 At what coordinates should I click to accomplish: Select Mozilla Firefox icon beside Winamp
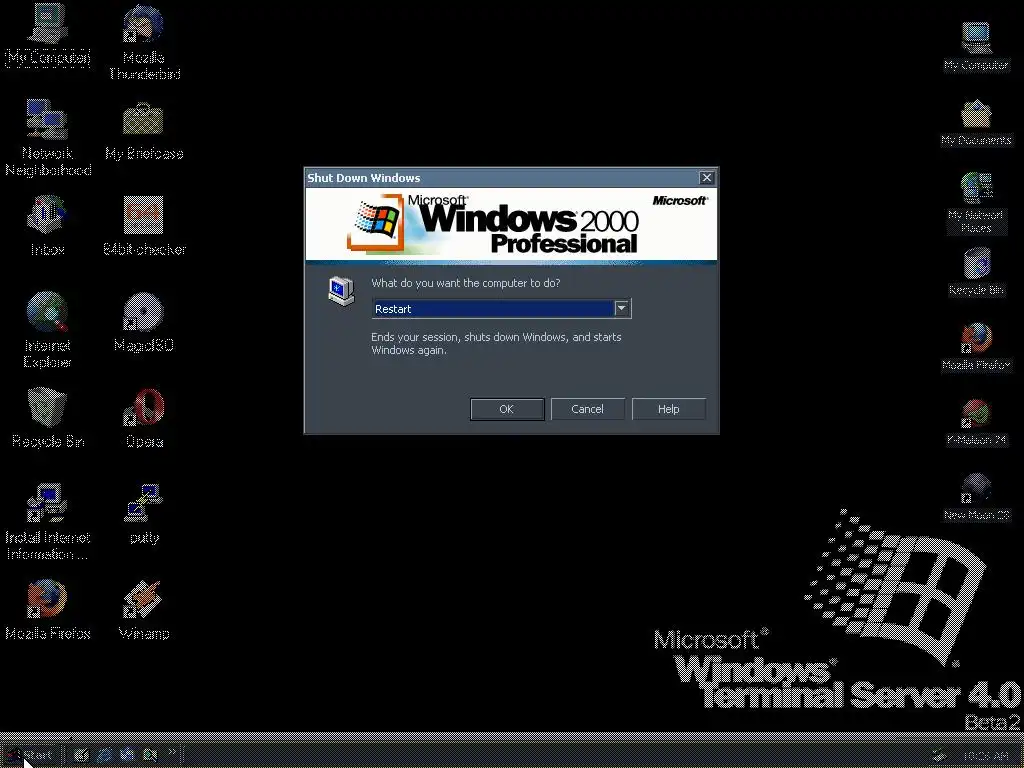tap(48, 609)
